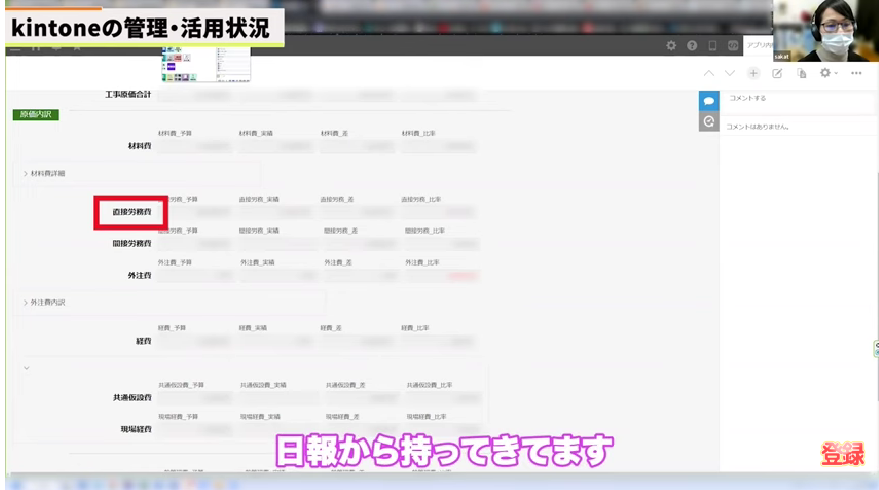Click the 間接労務費_比率 field value
Viewport: 879px width, 490px height.
[x=442, y=244]
